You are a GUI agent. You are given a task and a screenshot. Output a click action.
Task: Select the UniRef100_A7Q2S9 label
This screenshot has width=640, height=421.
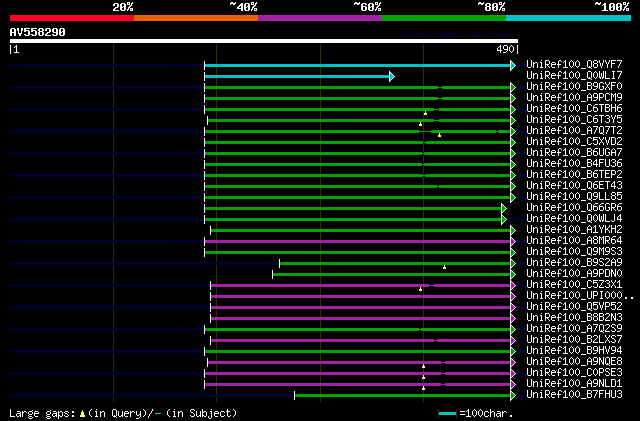(x=574, y=329)
